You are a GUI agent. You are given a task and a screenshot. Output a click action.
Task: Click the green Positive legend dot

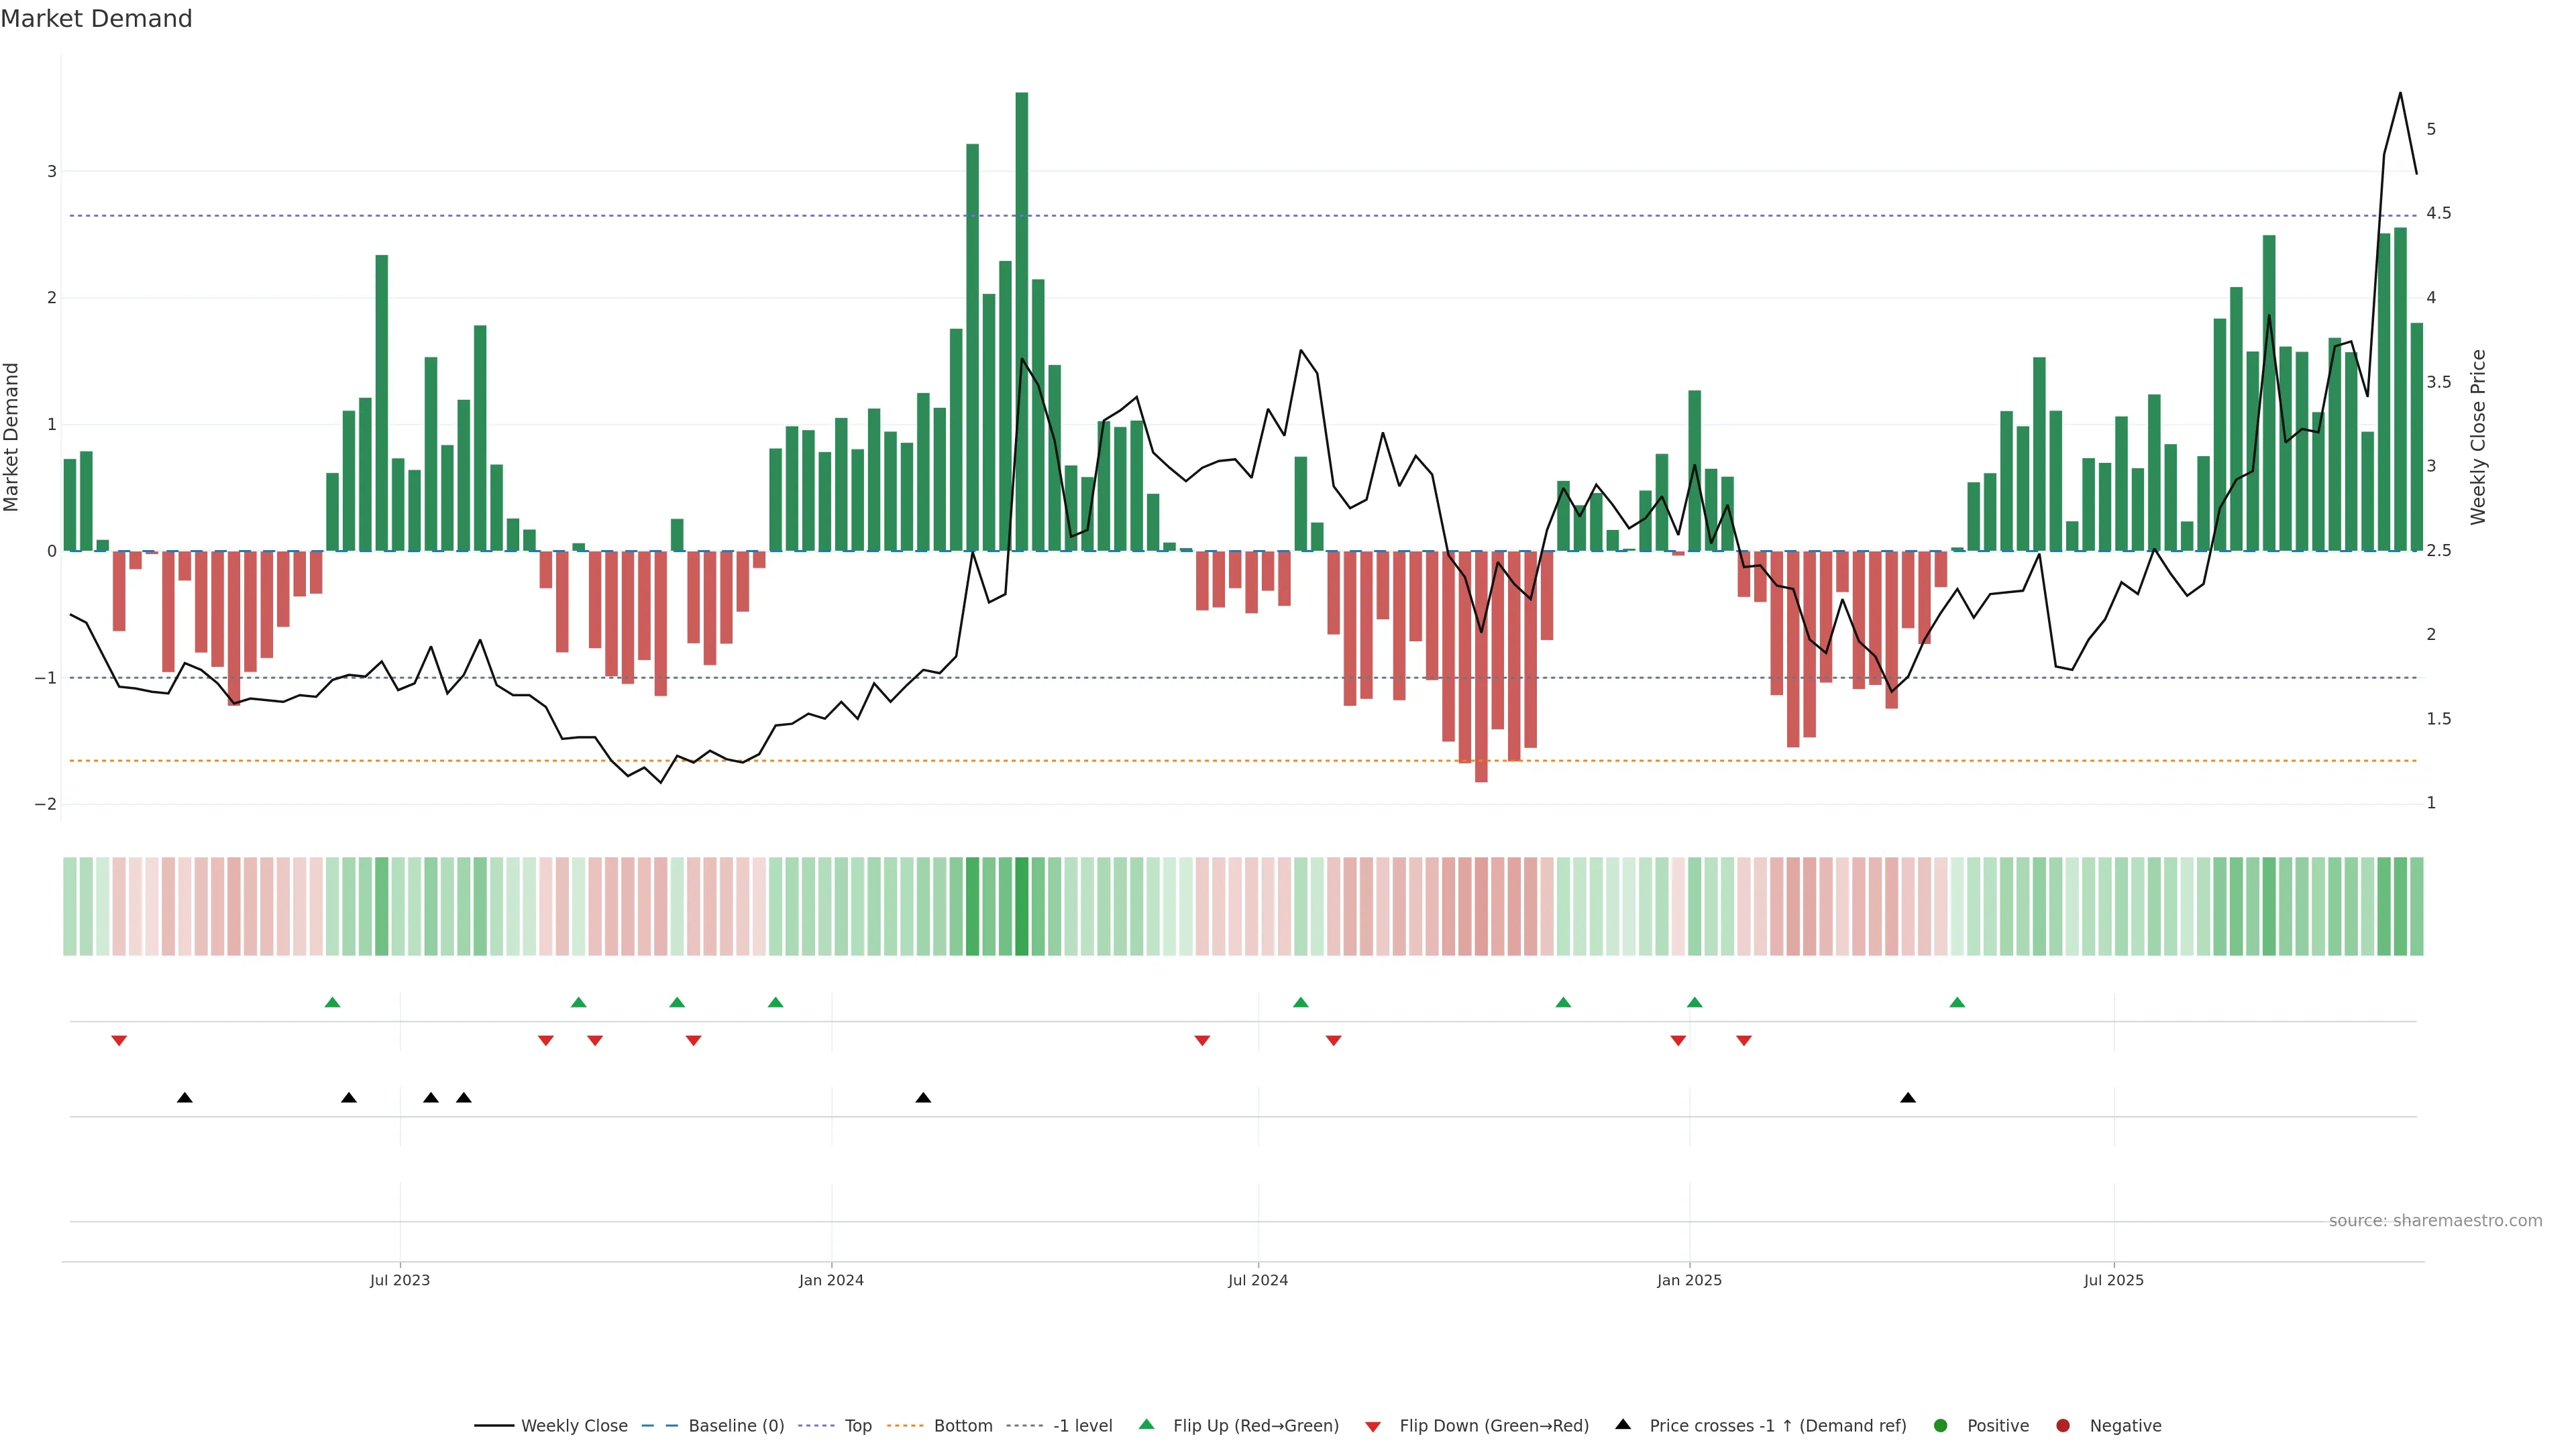click(1941, 1426)
